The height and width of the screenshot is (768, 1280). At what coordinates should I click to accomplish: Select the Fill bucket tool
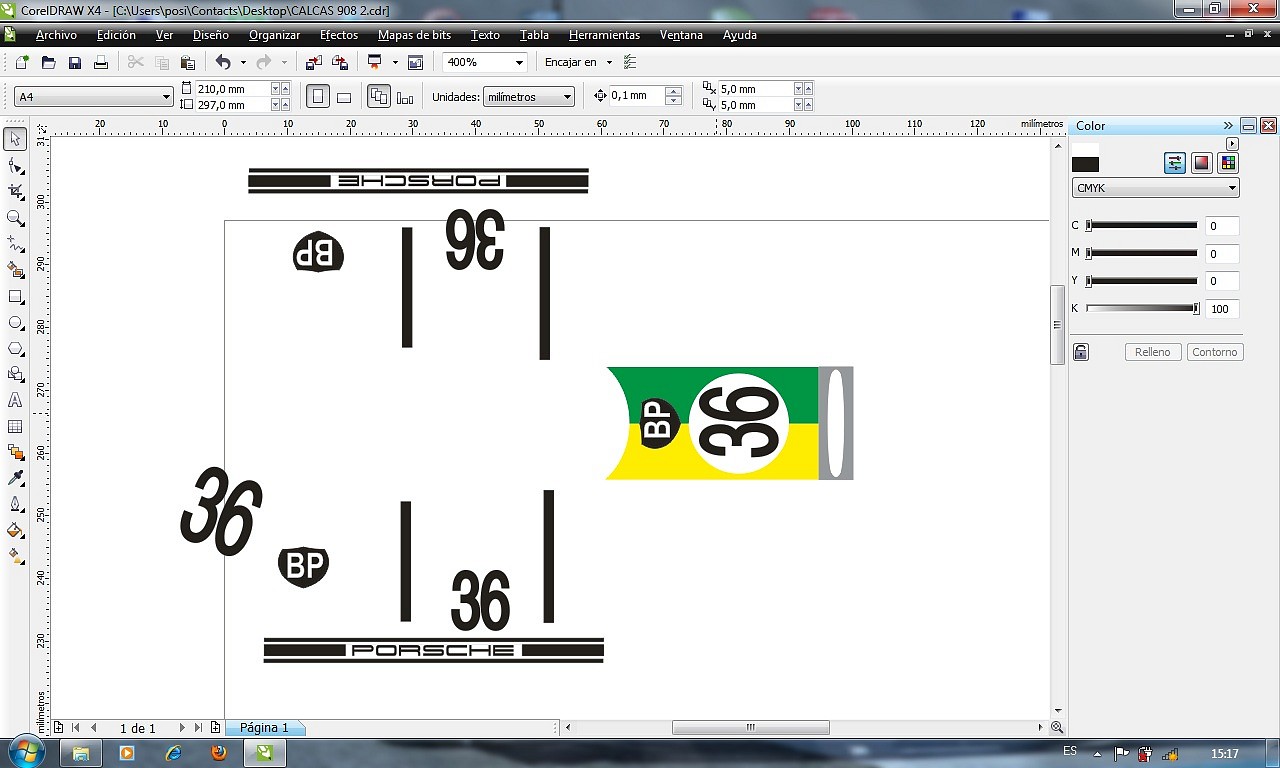tap(15, 531)
